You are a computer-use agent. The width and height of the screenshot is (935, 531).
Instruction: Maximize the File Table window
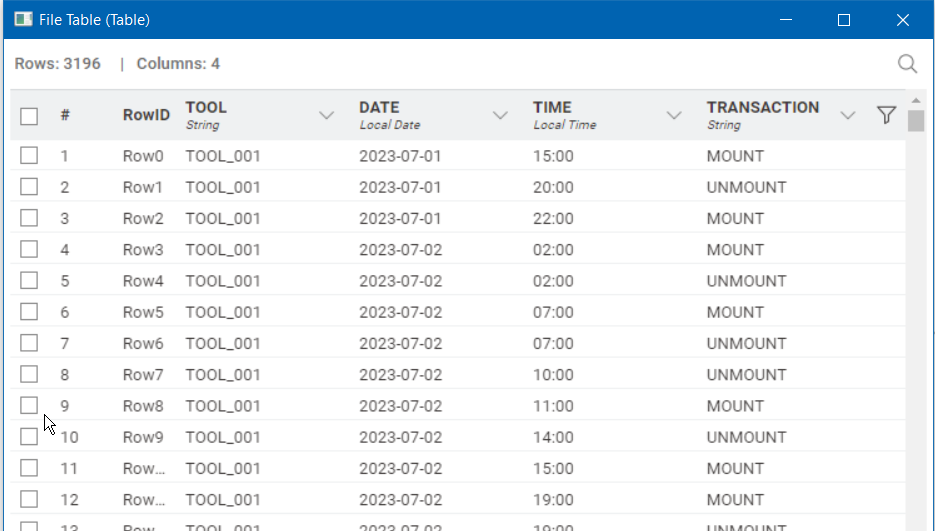point(843,20)
